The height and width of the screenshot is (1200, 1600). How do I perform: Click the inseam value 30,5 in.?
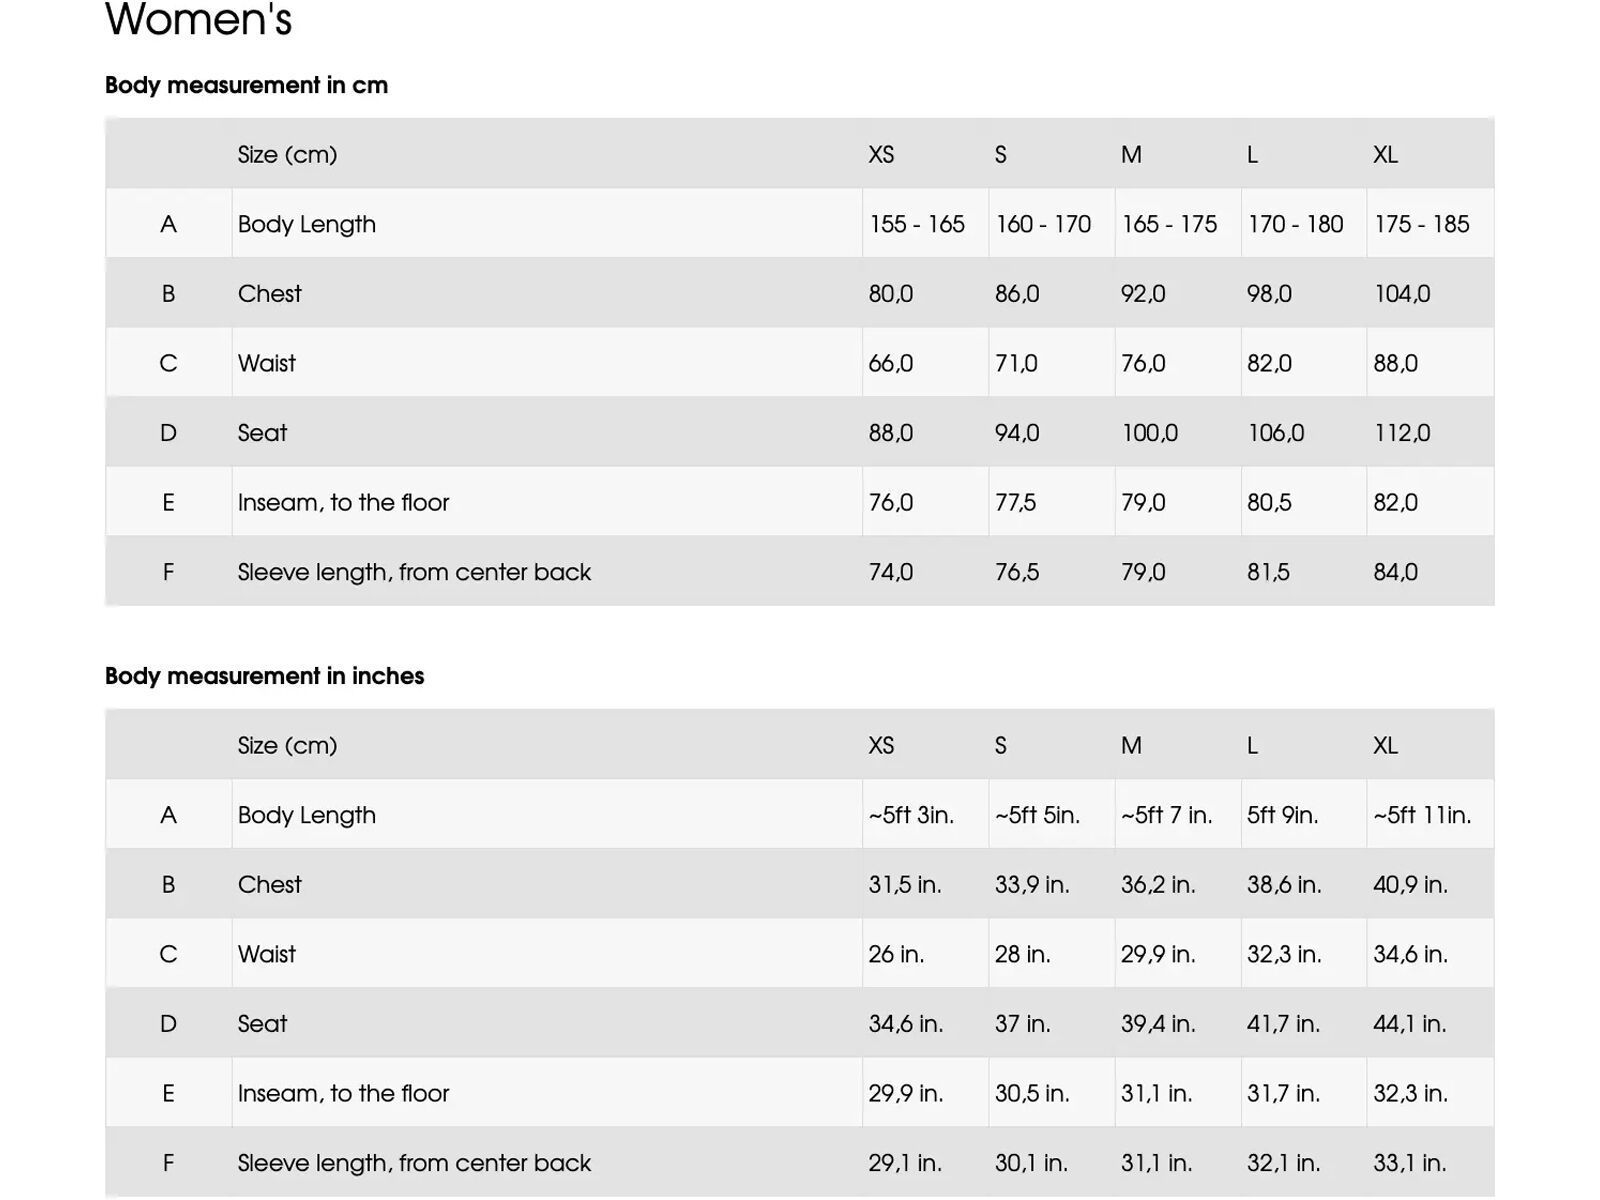pos(1032,1093)
